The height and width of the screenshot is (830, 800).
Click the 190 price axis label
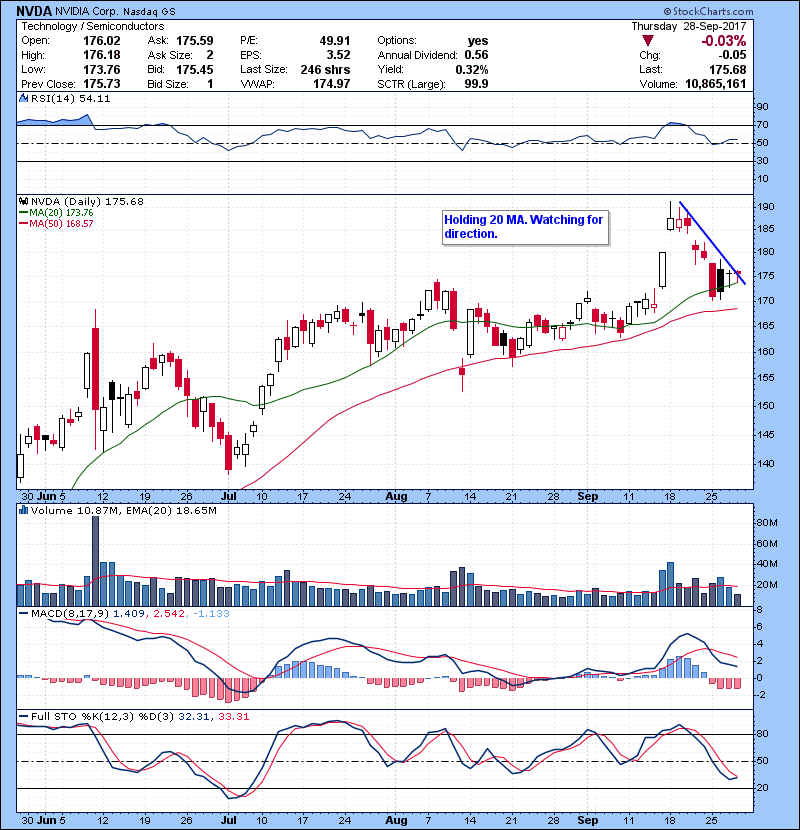(x=765, y=206)
